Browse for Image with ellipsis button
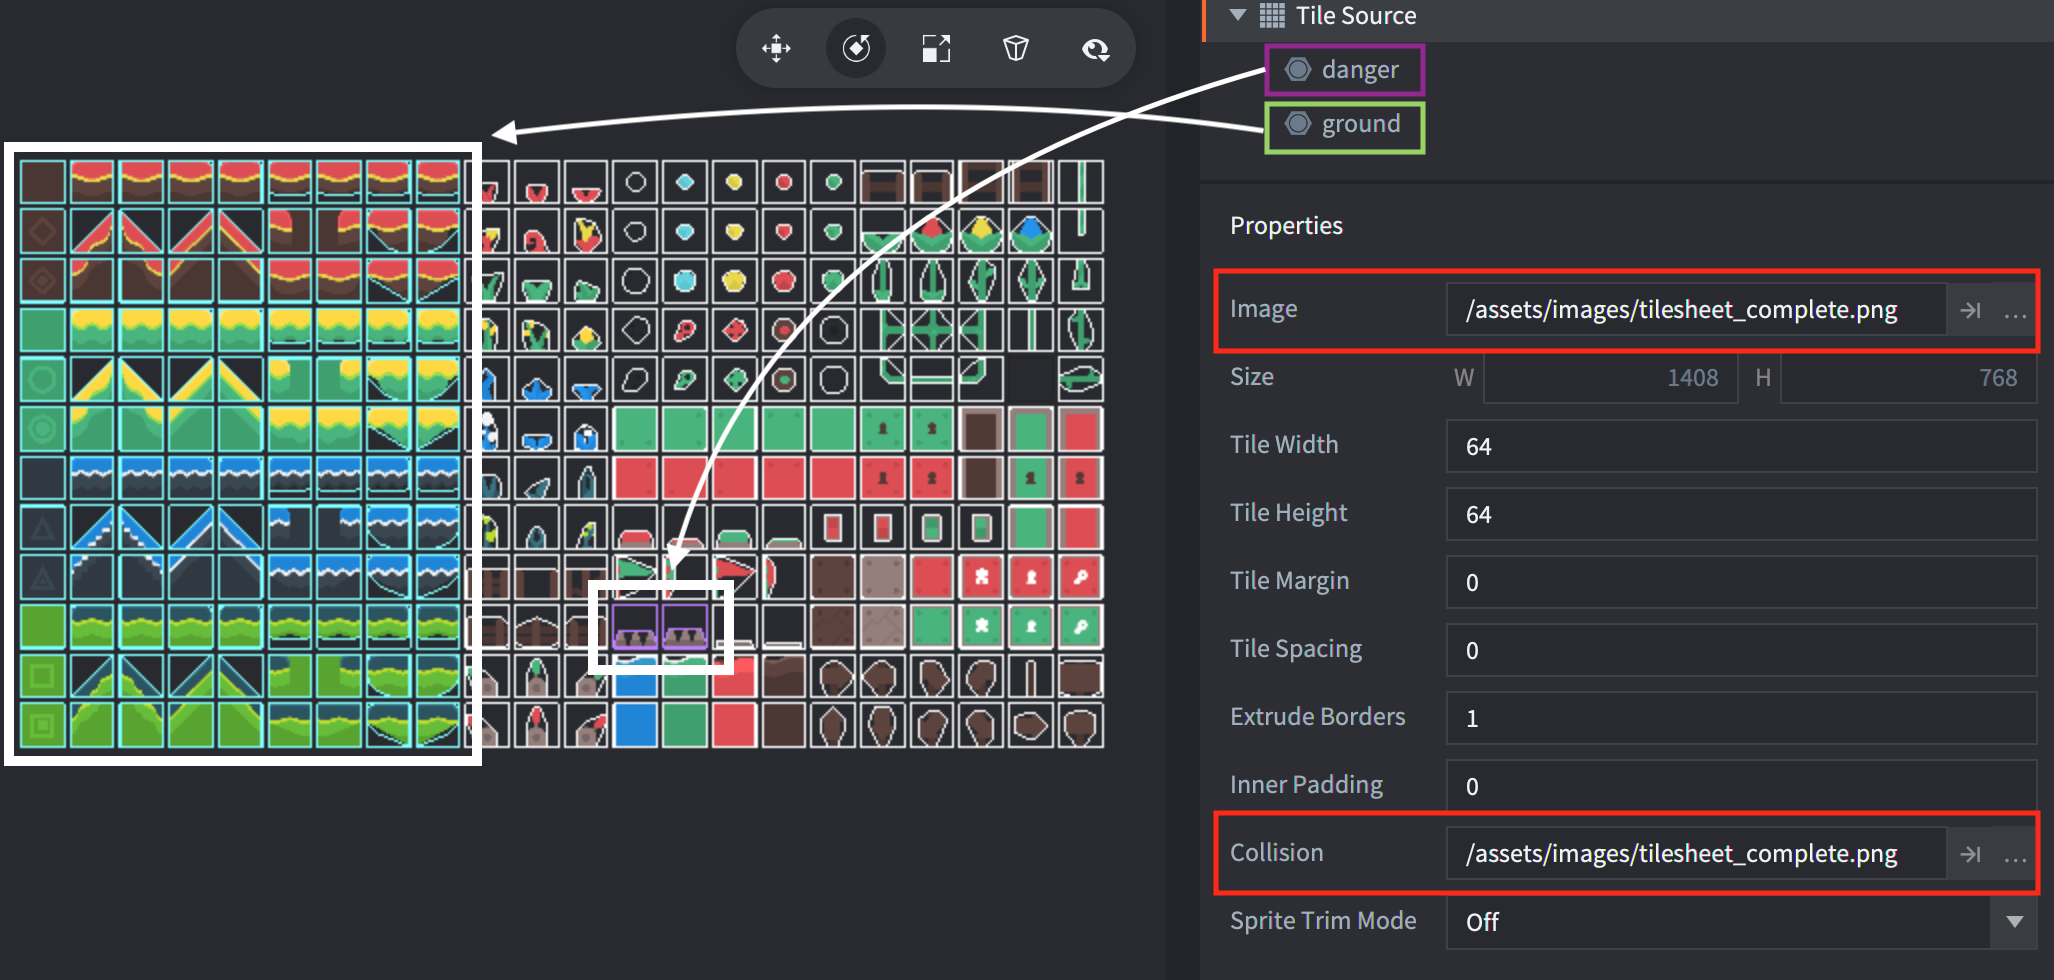The width and height of the screenshot is (2054, 980). (2015, 312)
